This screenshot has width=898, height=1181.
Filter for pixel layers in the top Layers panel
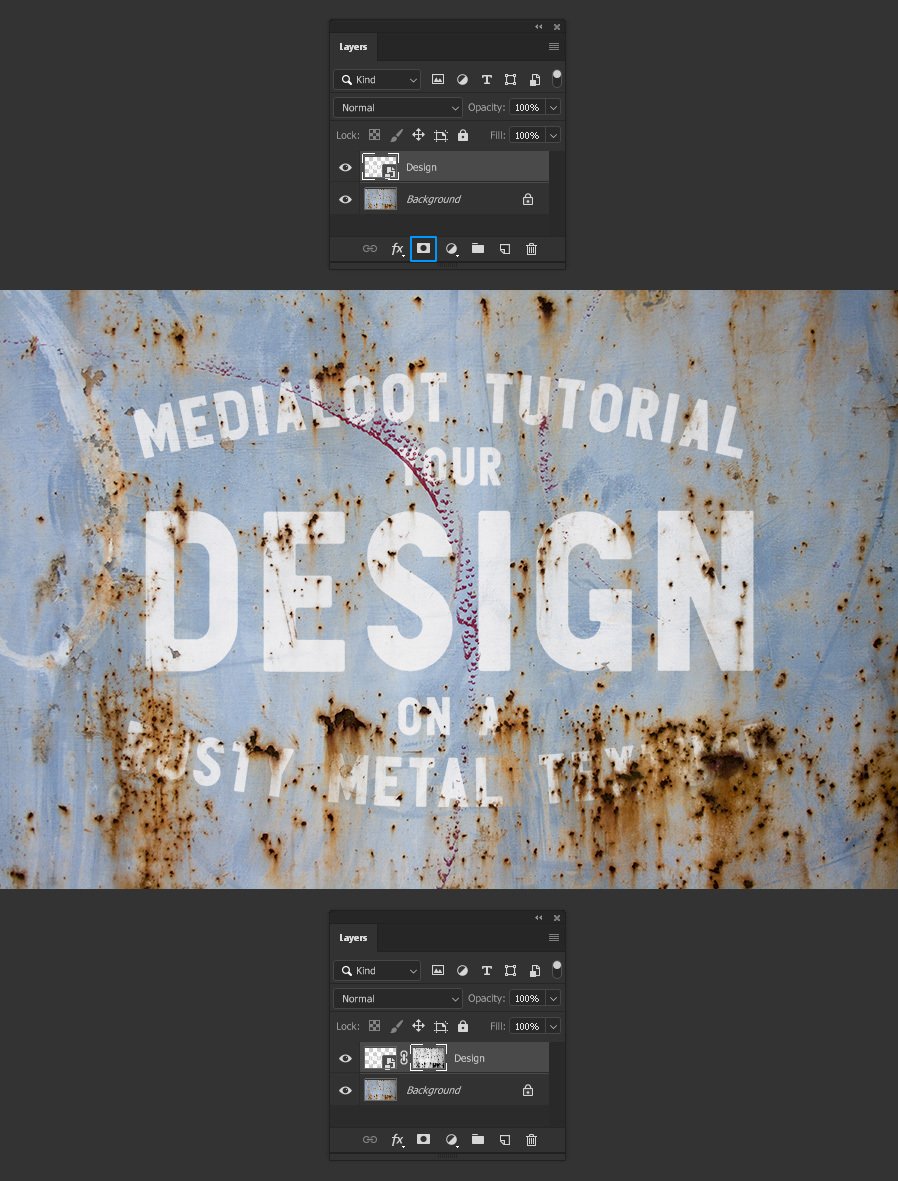(438, 80)
